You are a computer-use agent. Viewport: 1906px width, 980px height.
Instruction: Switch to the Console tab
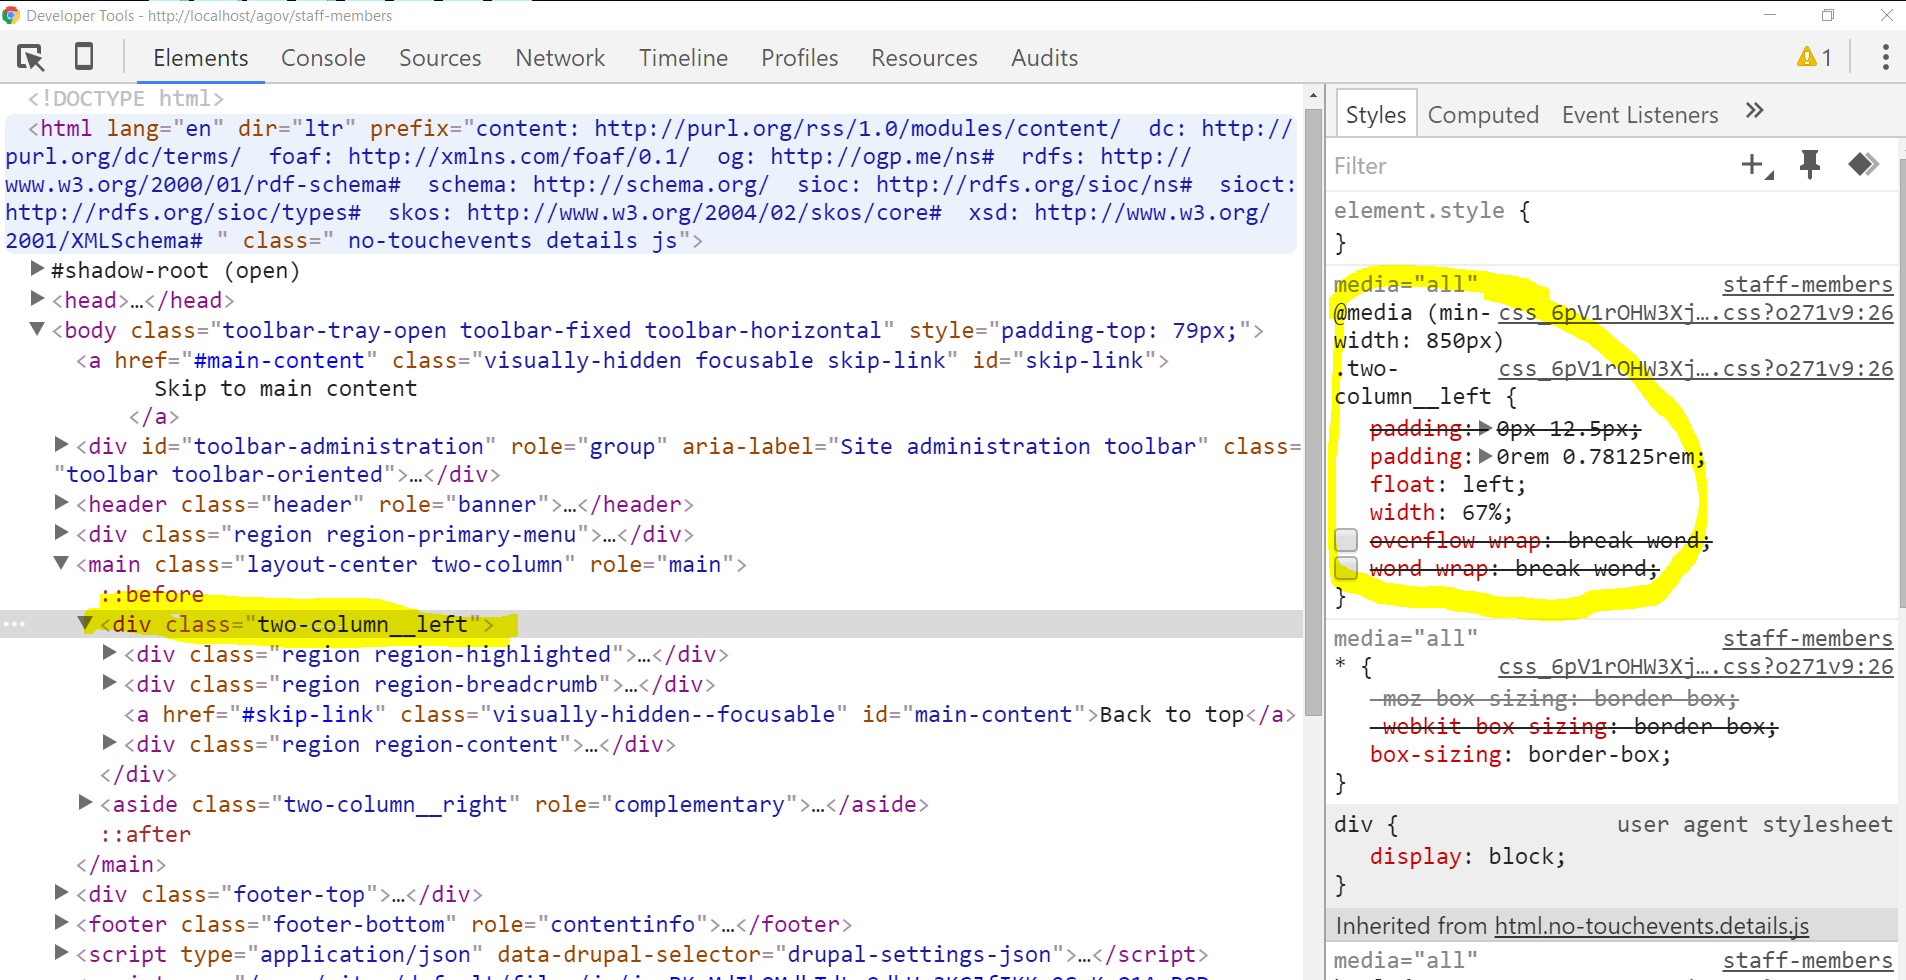tap(323, 58)
